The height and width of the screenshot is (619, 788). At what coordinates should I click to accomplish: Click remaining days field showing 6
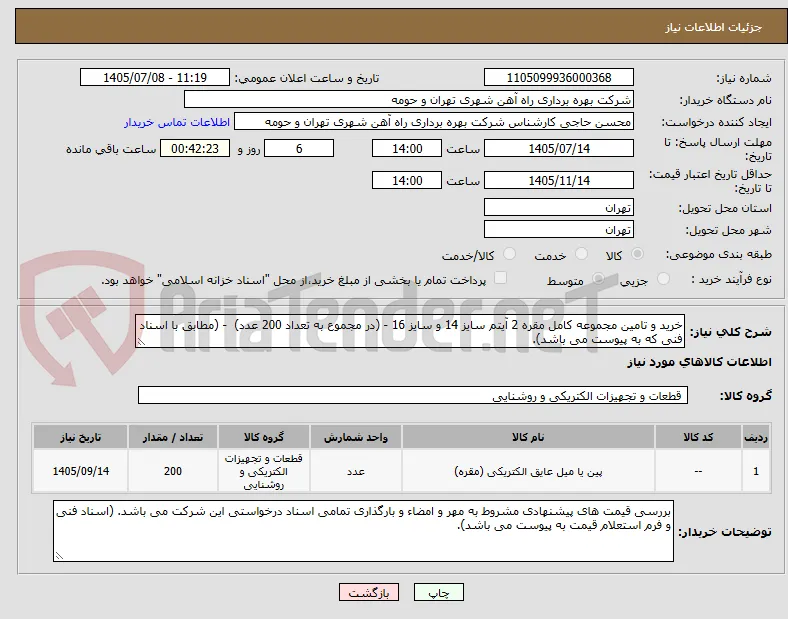pos(299,148)
